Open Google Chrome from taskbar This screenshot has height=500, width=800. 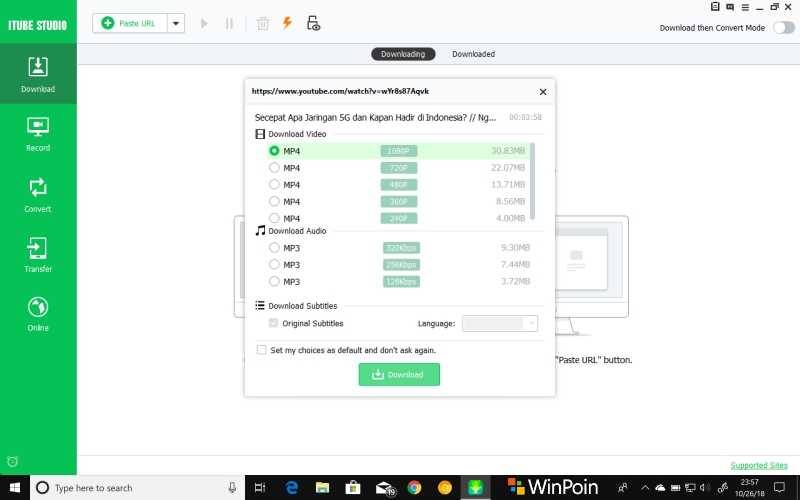point(414,488)
